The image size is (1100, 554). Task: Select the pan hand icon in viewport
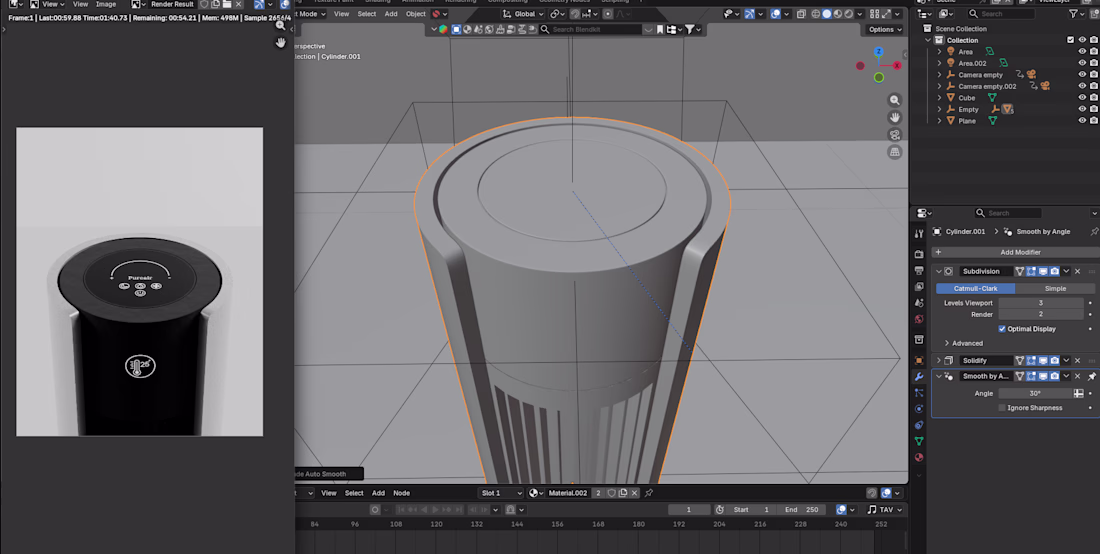(x=894, y=117)
